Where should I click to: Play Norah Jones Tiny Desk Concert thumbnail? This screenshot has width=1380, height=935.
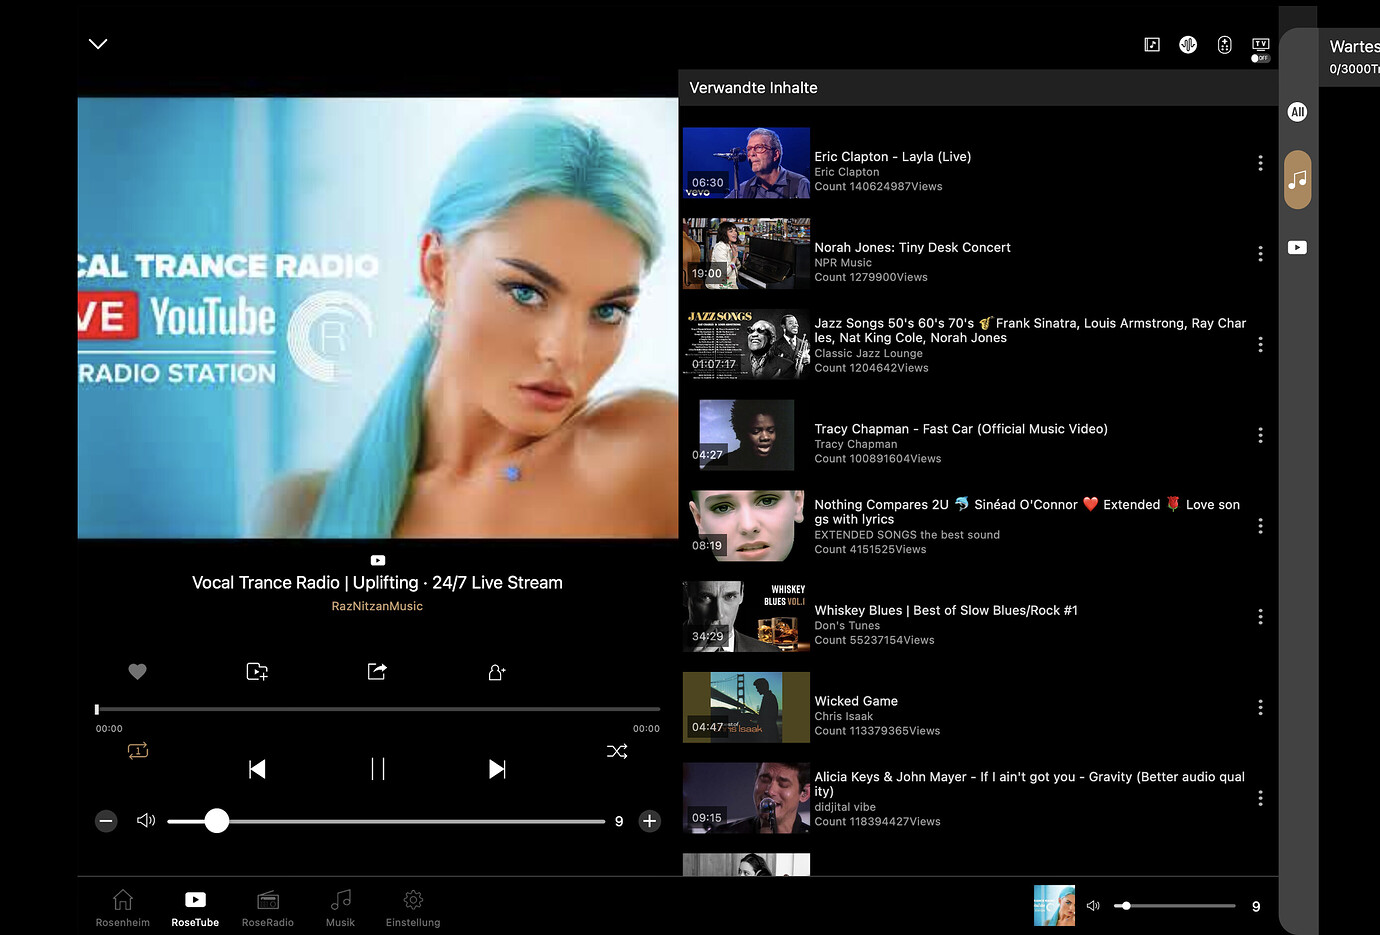pos(746,254)
